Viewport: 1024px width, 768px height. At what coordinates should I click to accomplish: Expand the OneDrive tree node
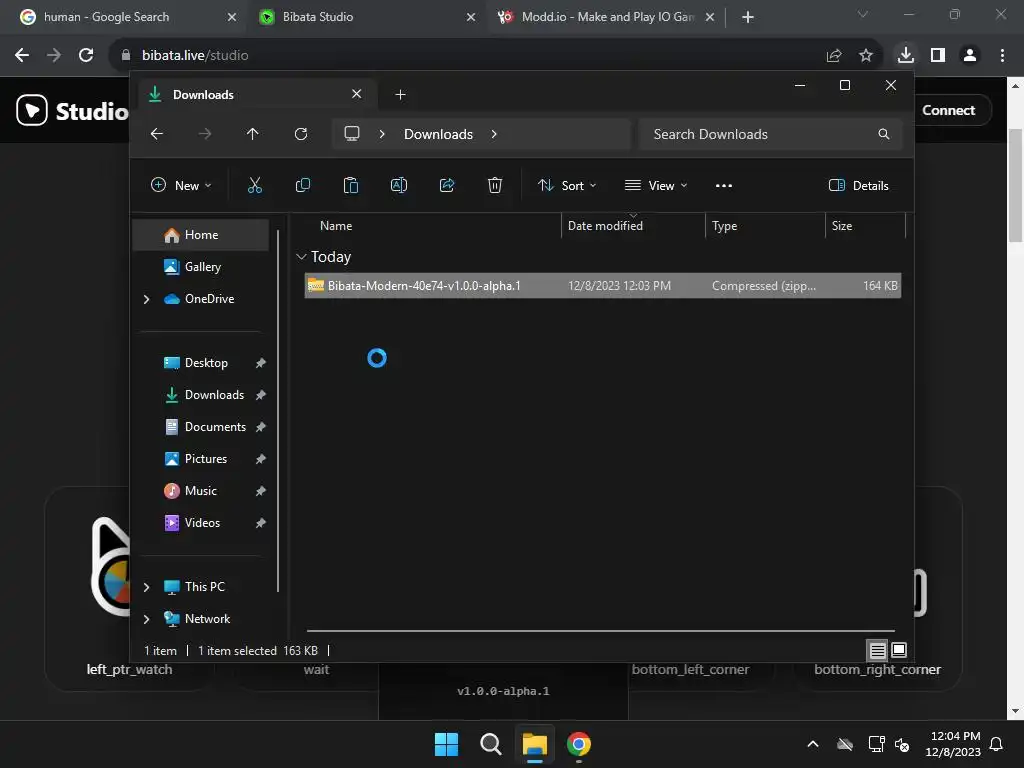pos(146,299)
